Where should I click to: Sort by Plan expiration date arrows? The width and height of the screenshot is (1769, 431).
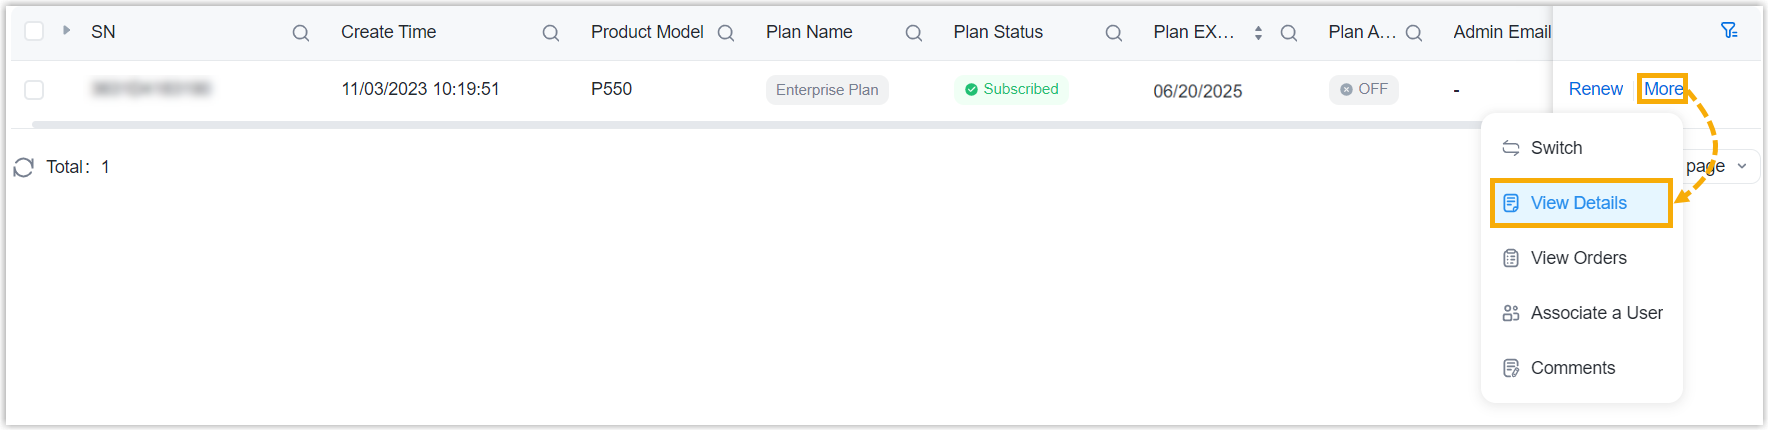click(1258, 33)
